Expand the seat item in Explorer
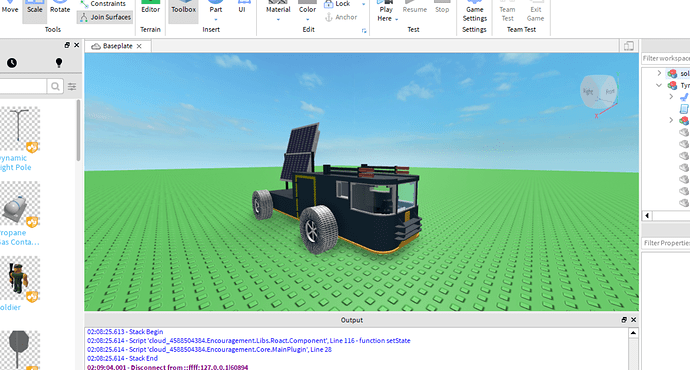The image size is (690, 370). (671, 96)
